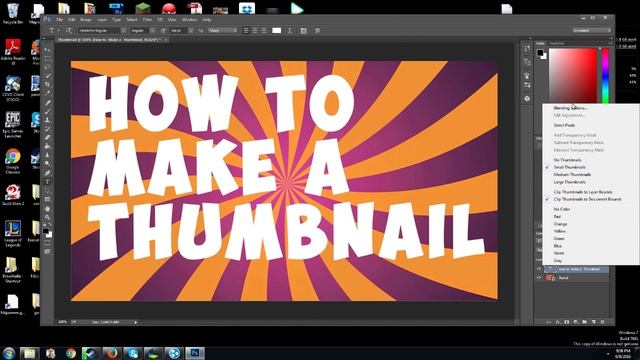Select the History Brush tool
Image resolution: width=640 pixels, height=360 pixels.
tap(47, 129)
